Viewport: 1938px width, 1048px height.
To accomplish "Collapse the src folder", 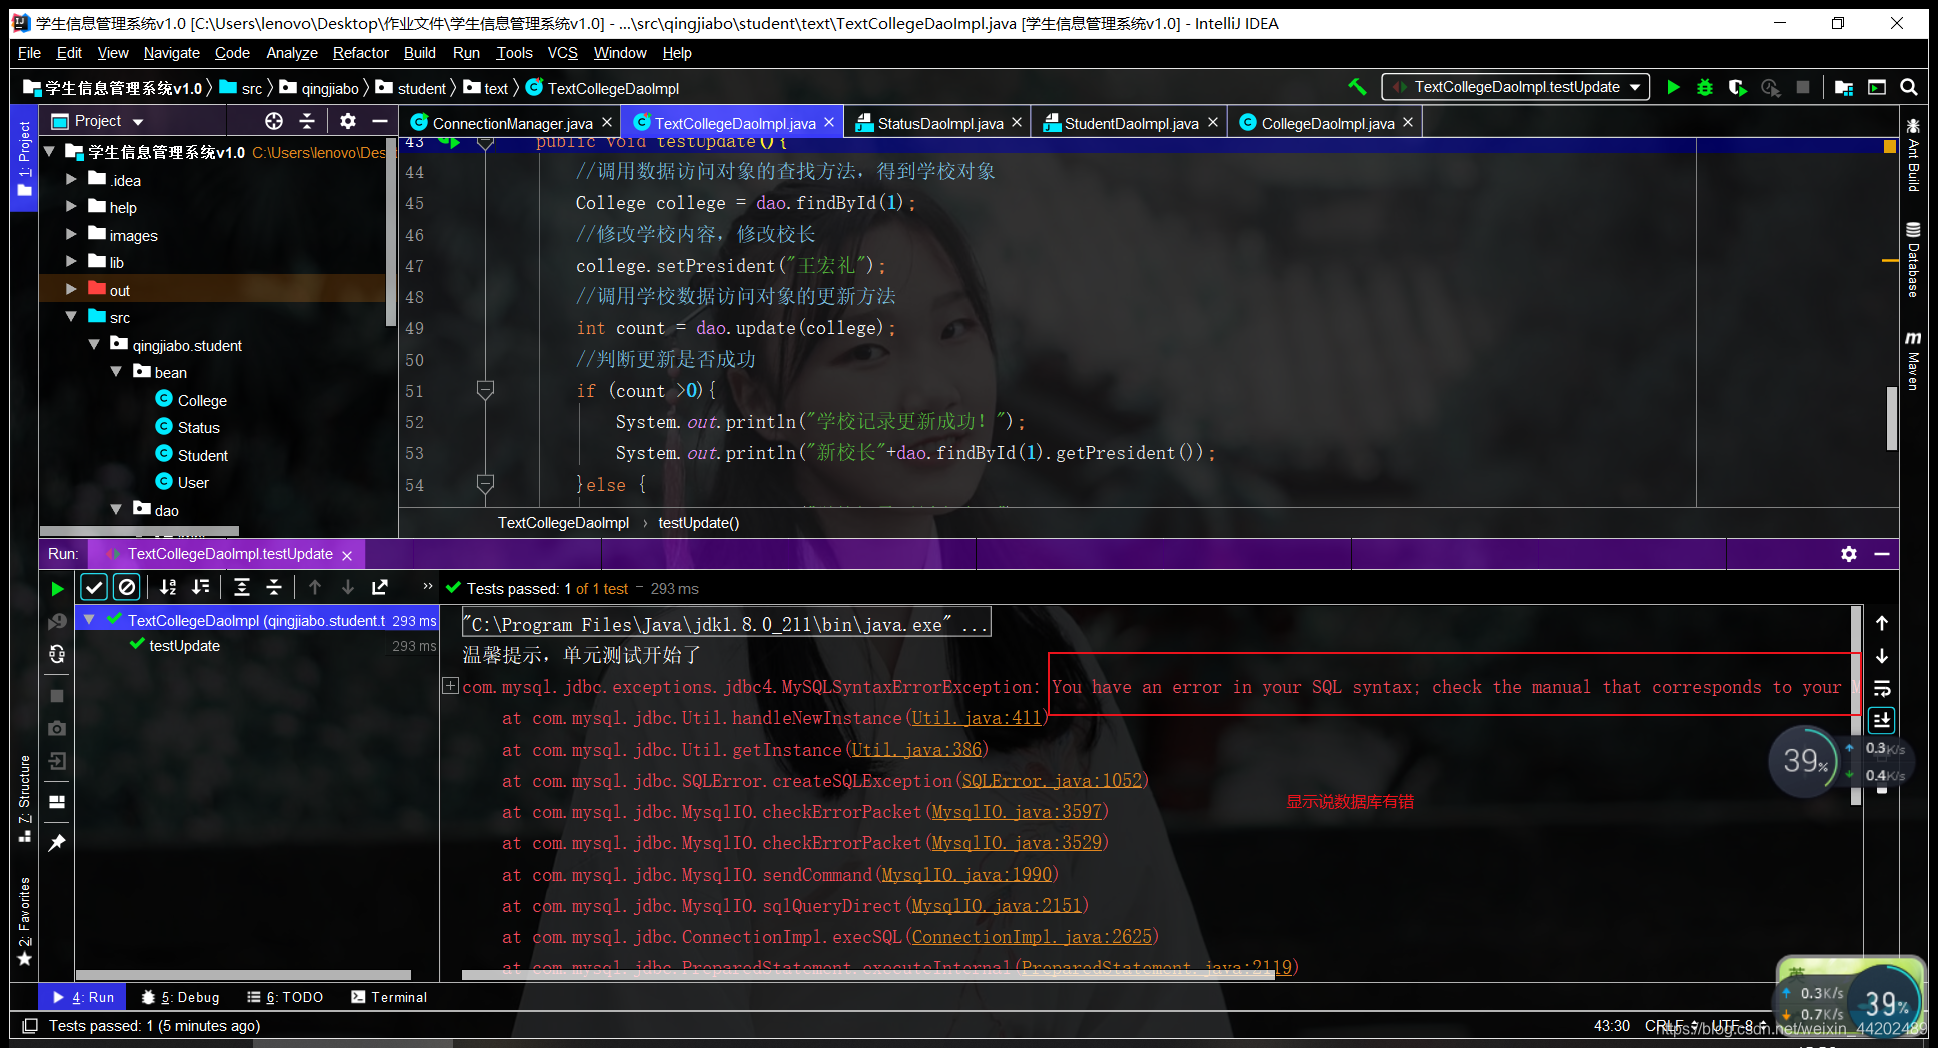I will pos(71,316).
